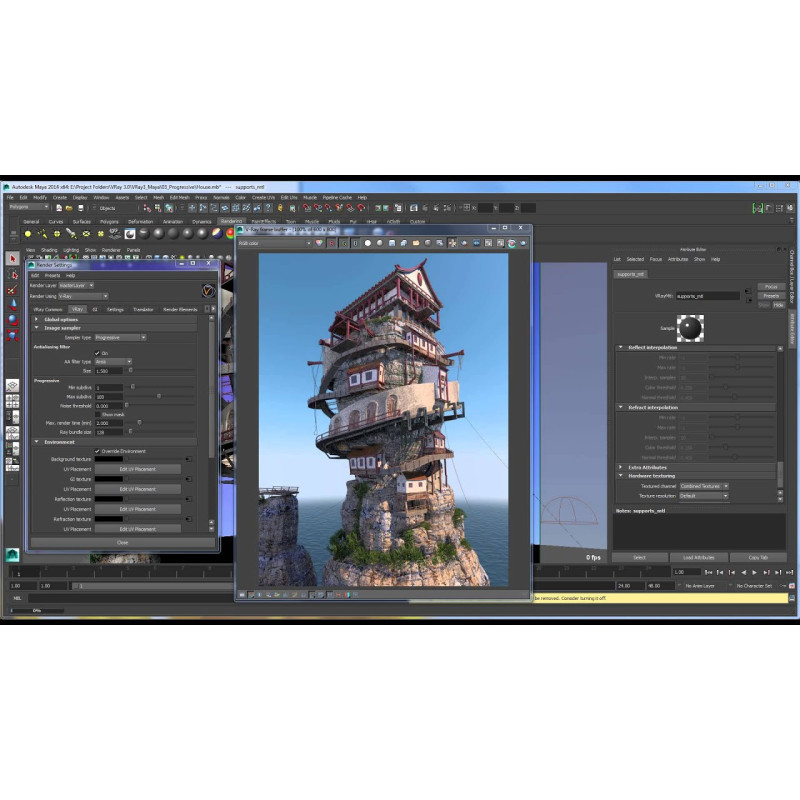The height and width of the screenshot is (800, 800).
Task: Switch to the Settings tab in Render Settings
Action: pos(116,310)
